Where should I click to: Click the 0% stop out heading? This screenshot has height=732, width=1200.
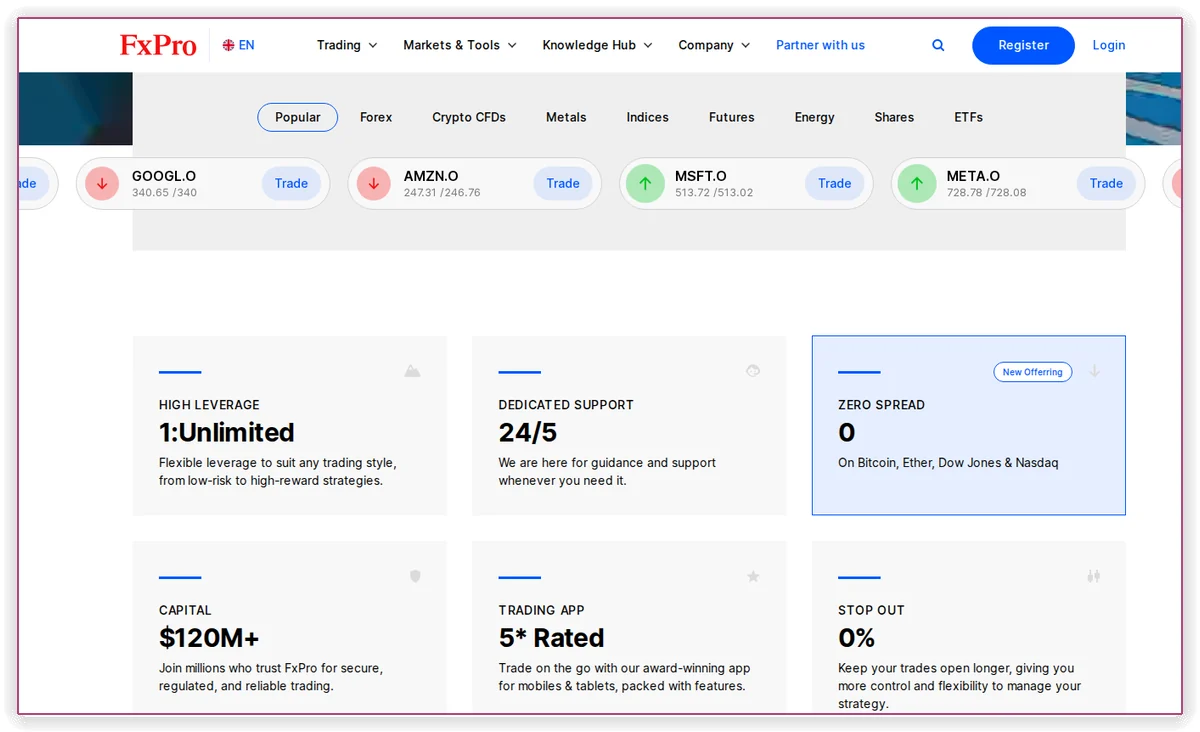pos(857,638)
